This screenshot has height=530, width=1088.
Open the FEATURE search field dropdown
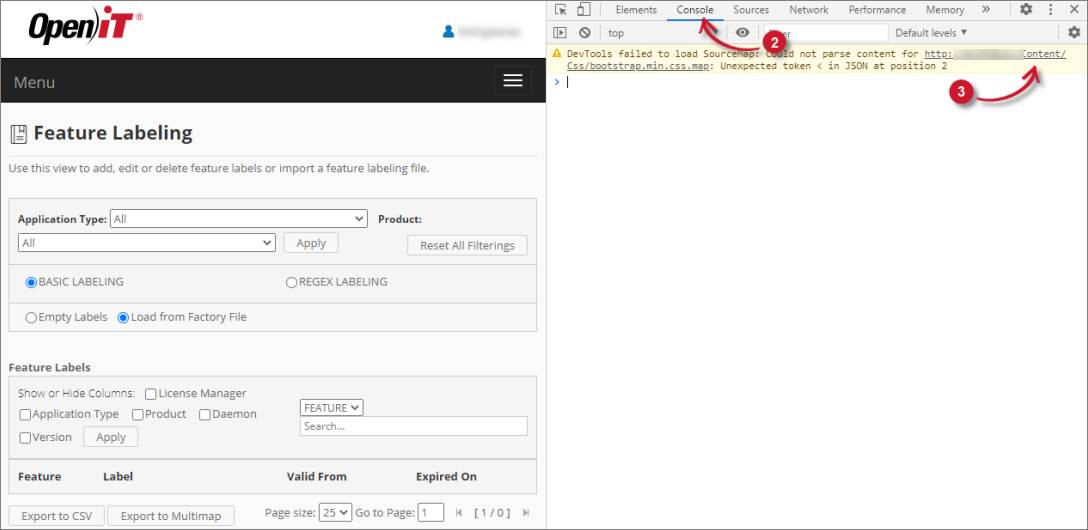(x=332, y=408)
